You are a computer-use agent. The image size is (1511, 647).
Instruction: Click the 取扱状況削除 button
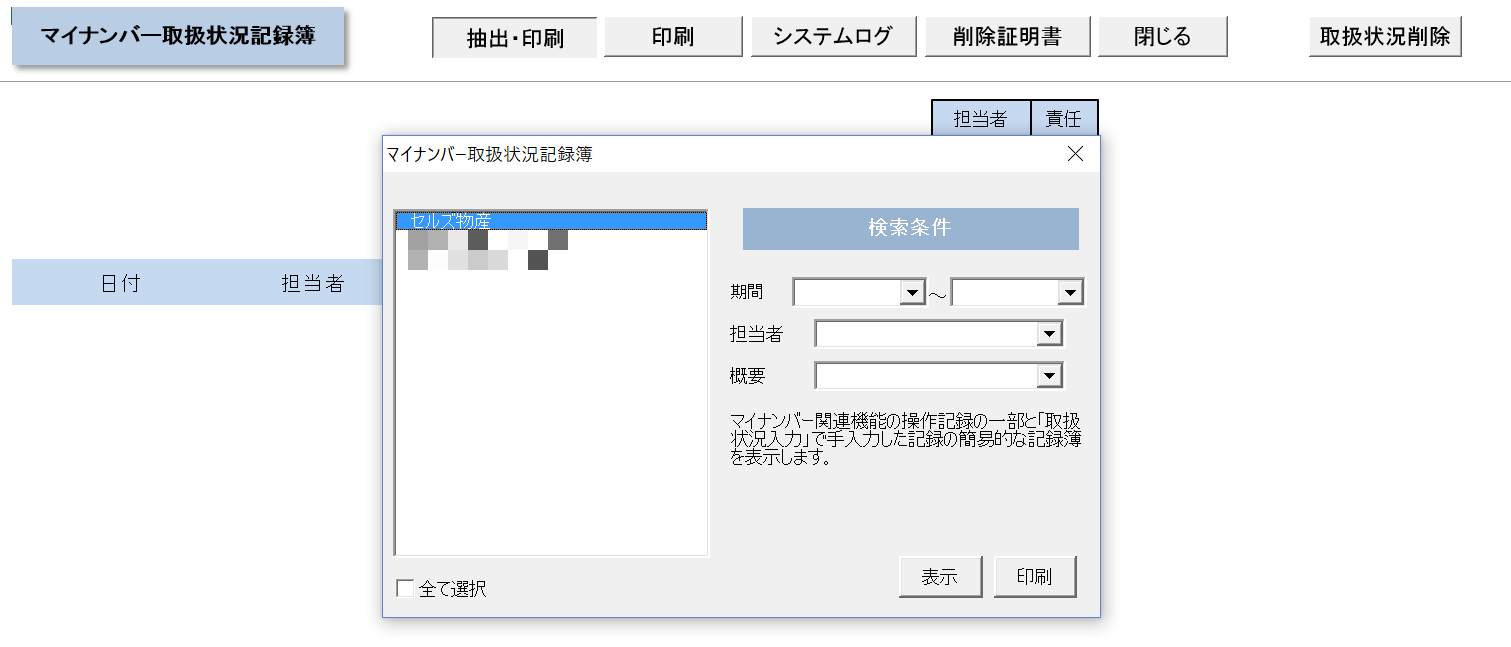click(x=1384, y=38)
